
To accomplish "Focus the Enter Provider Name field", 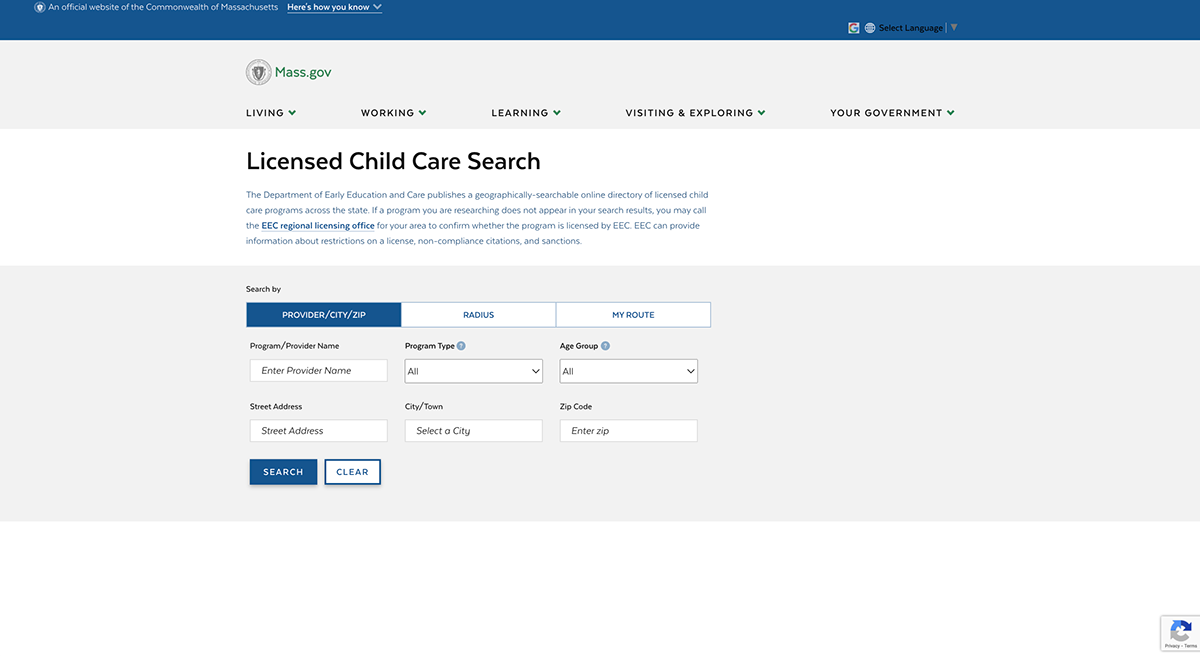I will click(318, 370).
